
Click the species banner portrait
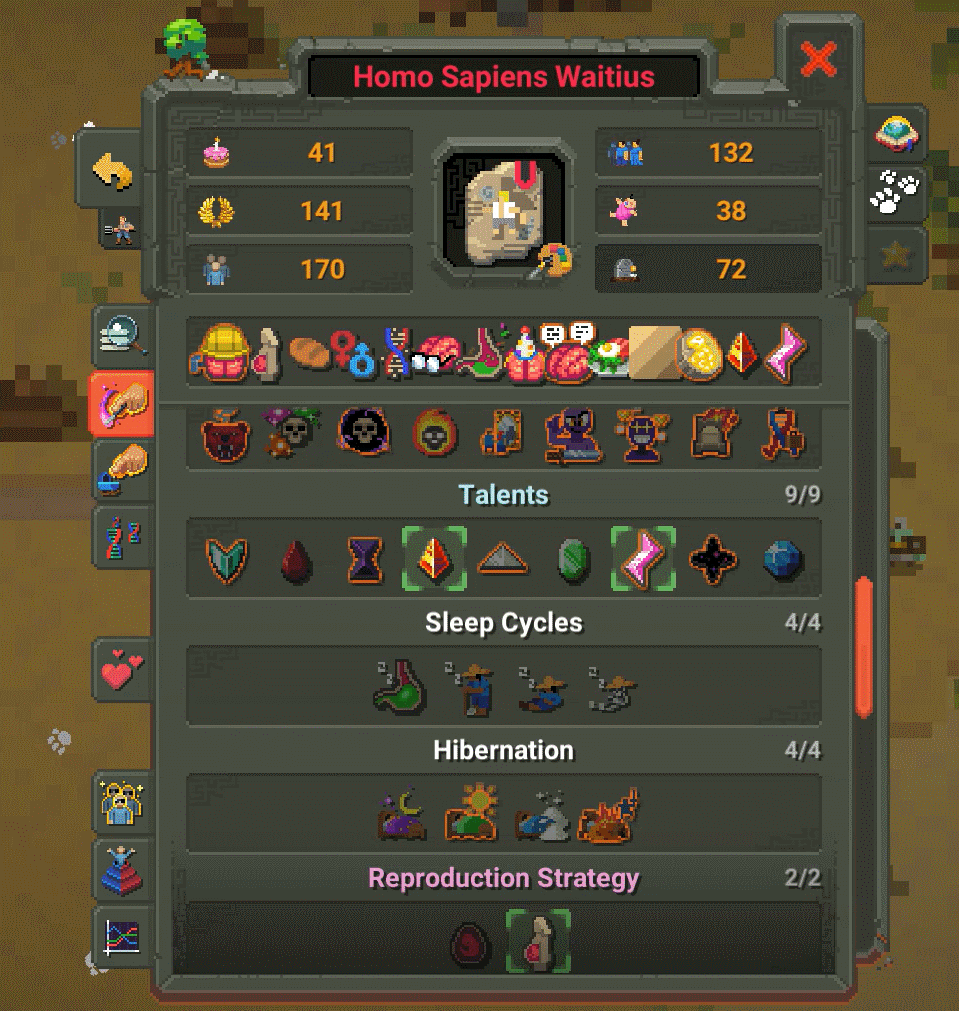click(504, 211)
